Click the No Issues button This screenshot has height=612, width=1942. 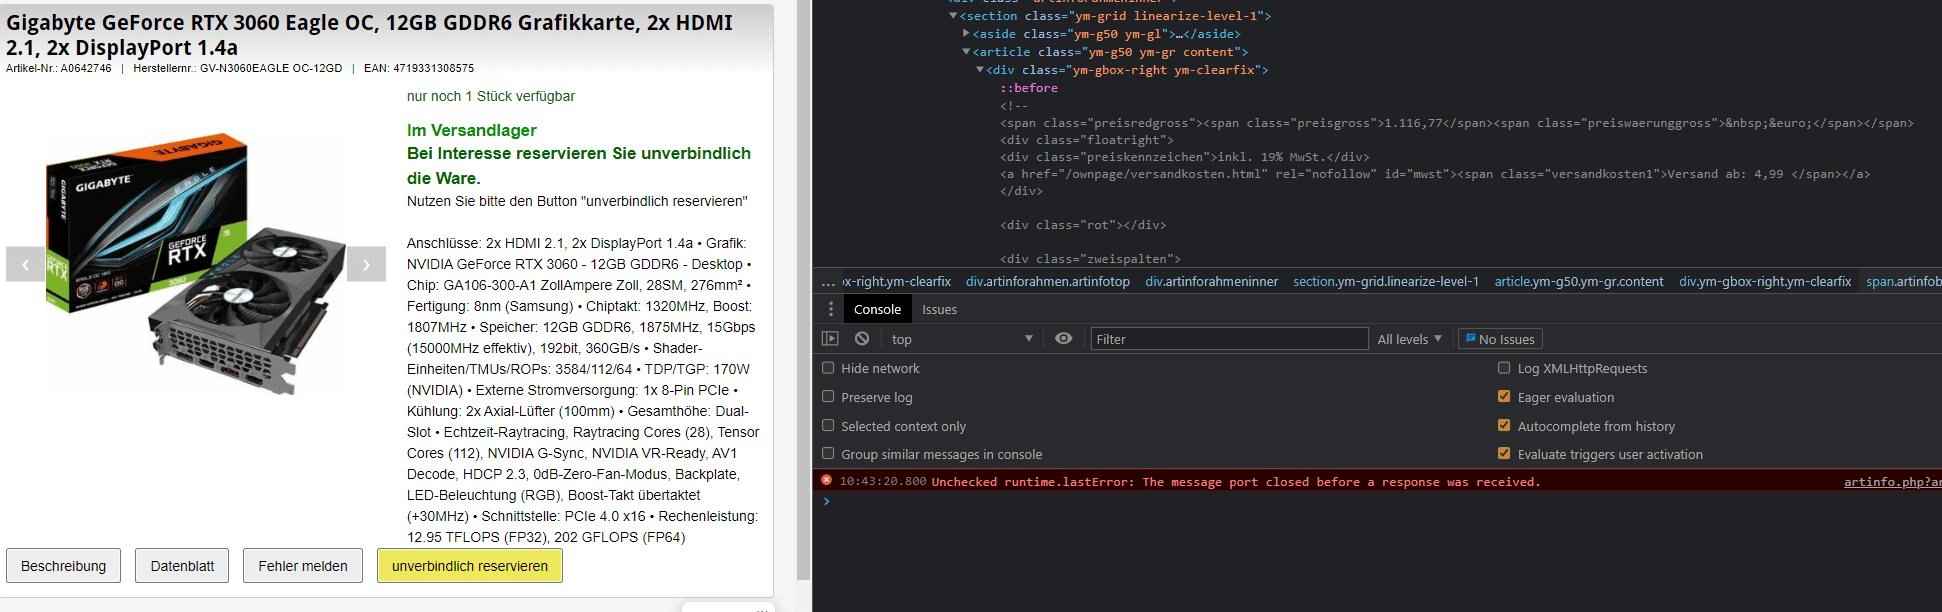click(x=1500, y=339)
